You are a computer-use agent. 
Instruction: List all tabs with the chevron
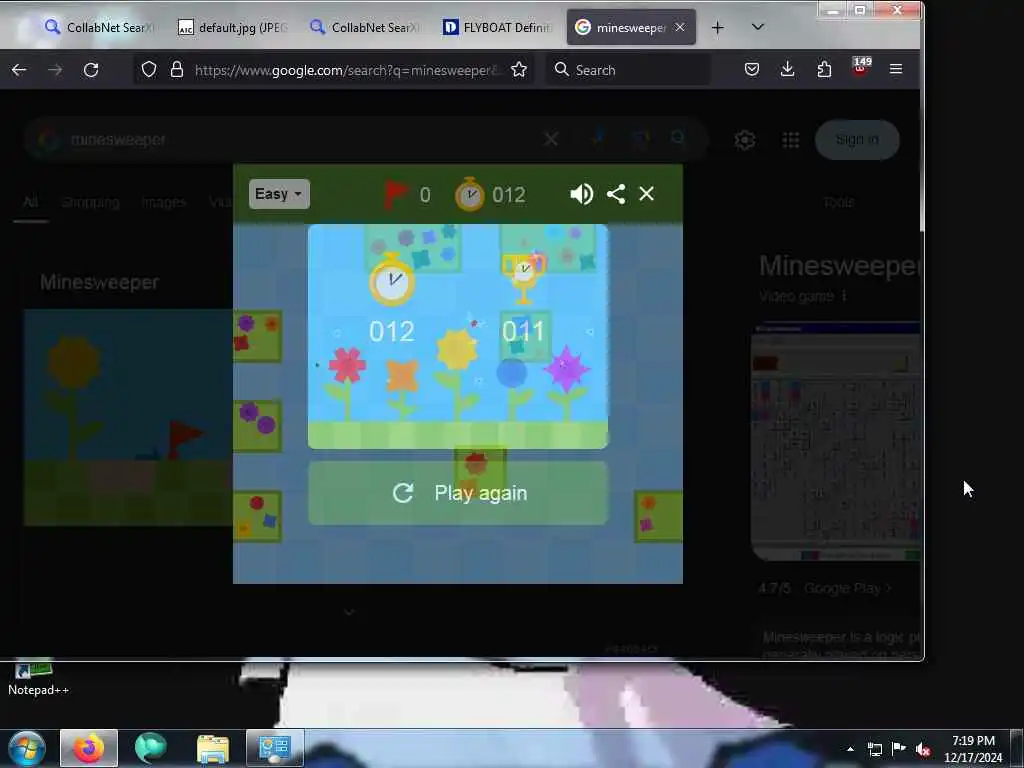tap(758, 27)
